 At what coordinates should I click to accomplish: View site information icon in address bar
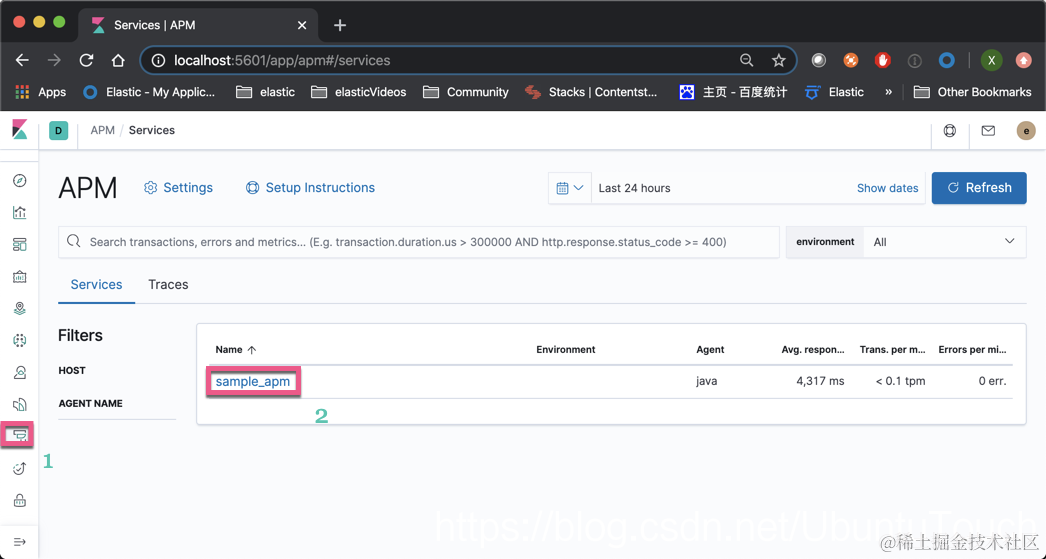(158, 61)
